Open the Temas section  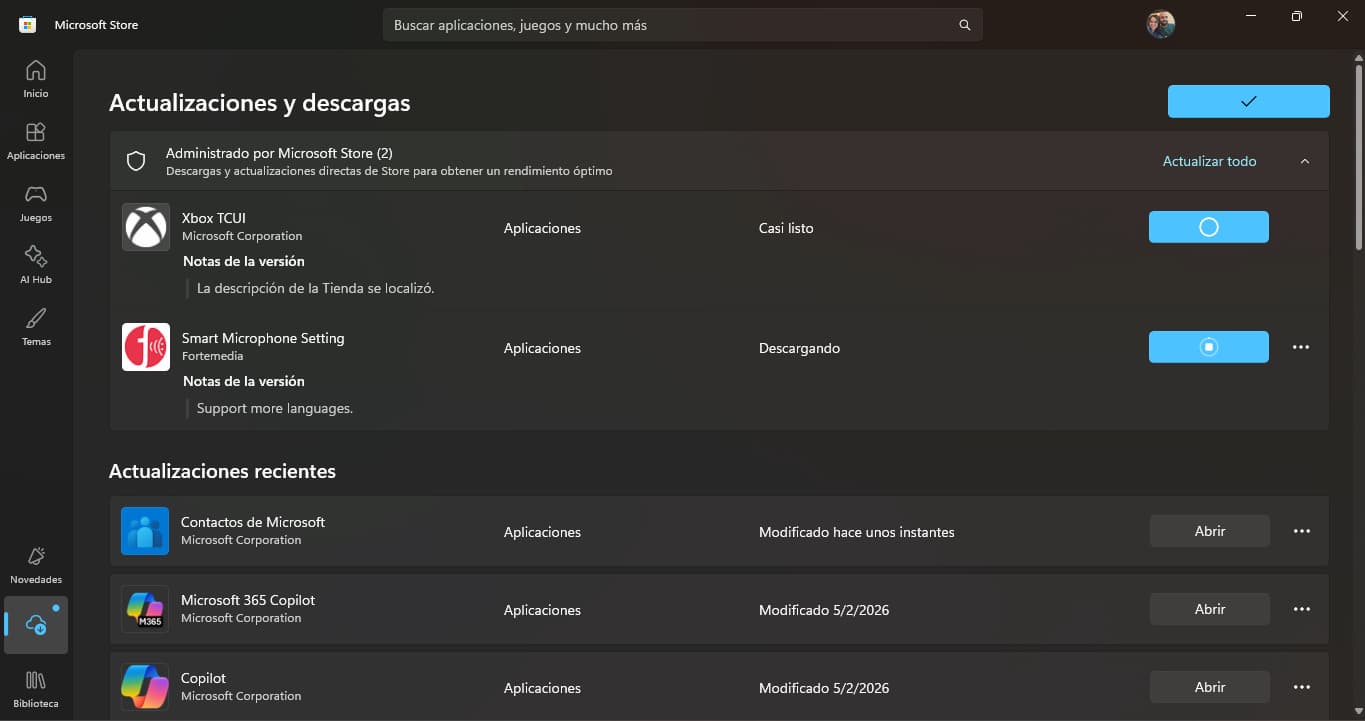35,325
